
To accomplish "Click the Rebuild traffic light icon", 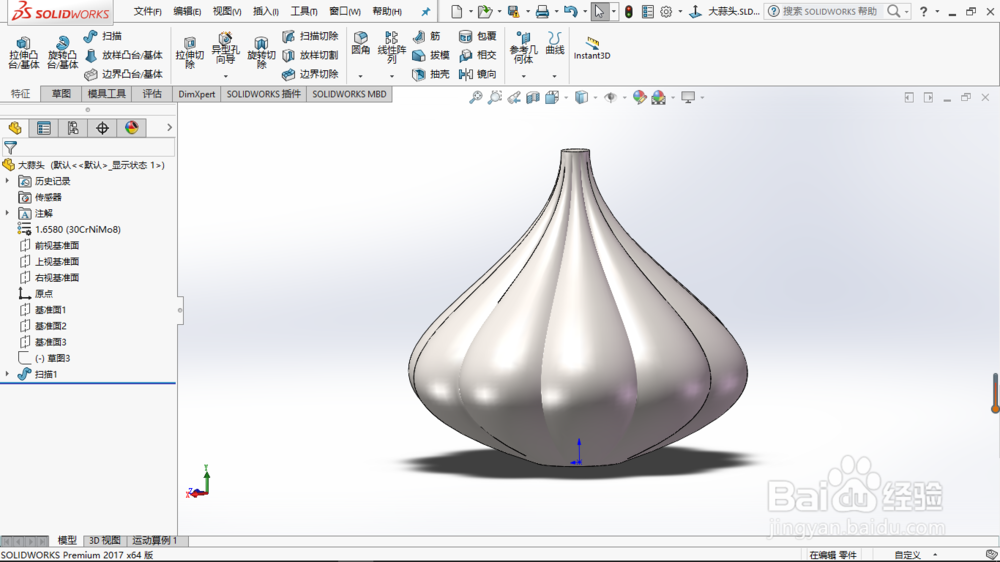I will click(x=628, y=11).
